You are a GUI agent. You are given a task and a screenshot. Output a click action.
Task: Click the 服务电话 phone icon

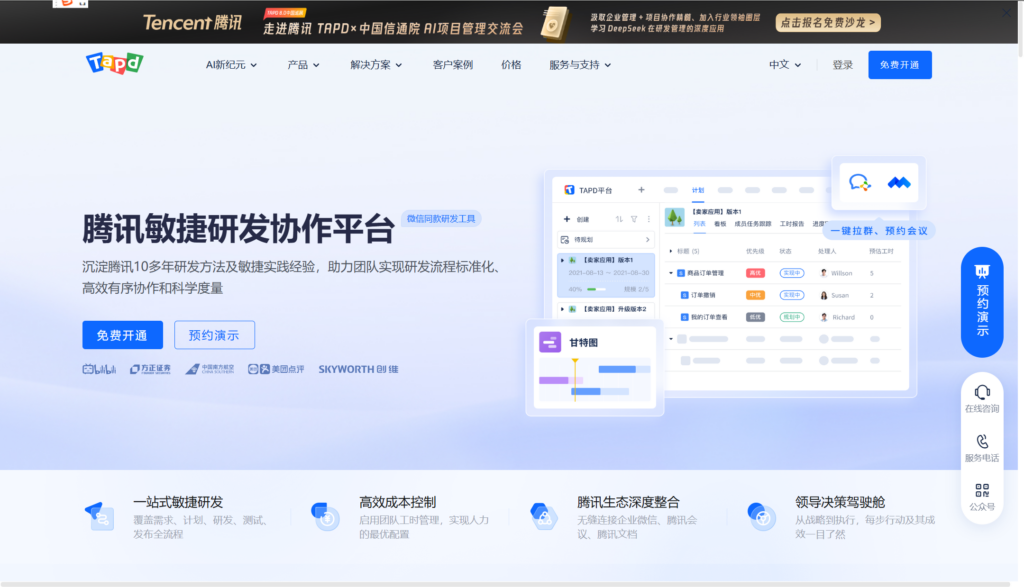pos(982,441)
